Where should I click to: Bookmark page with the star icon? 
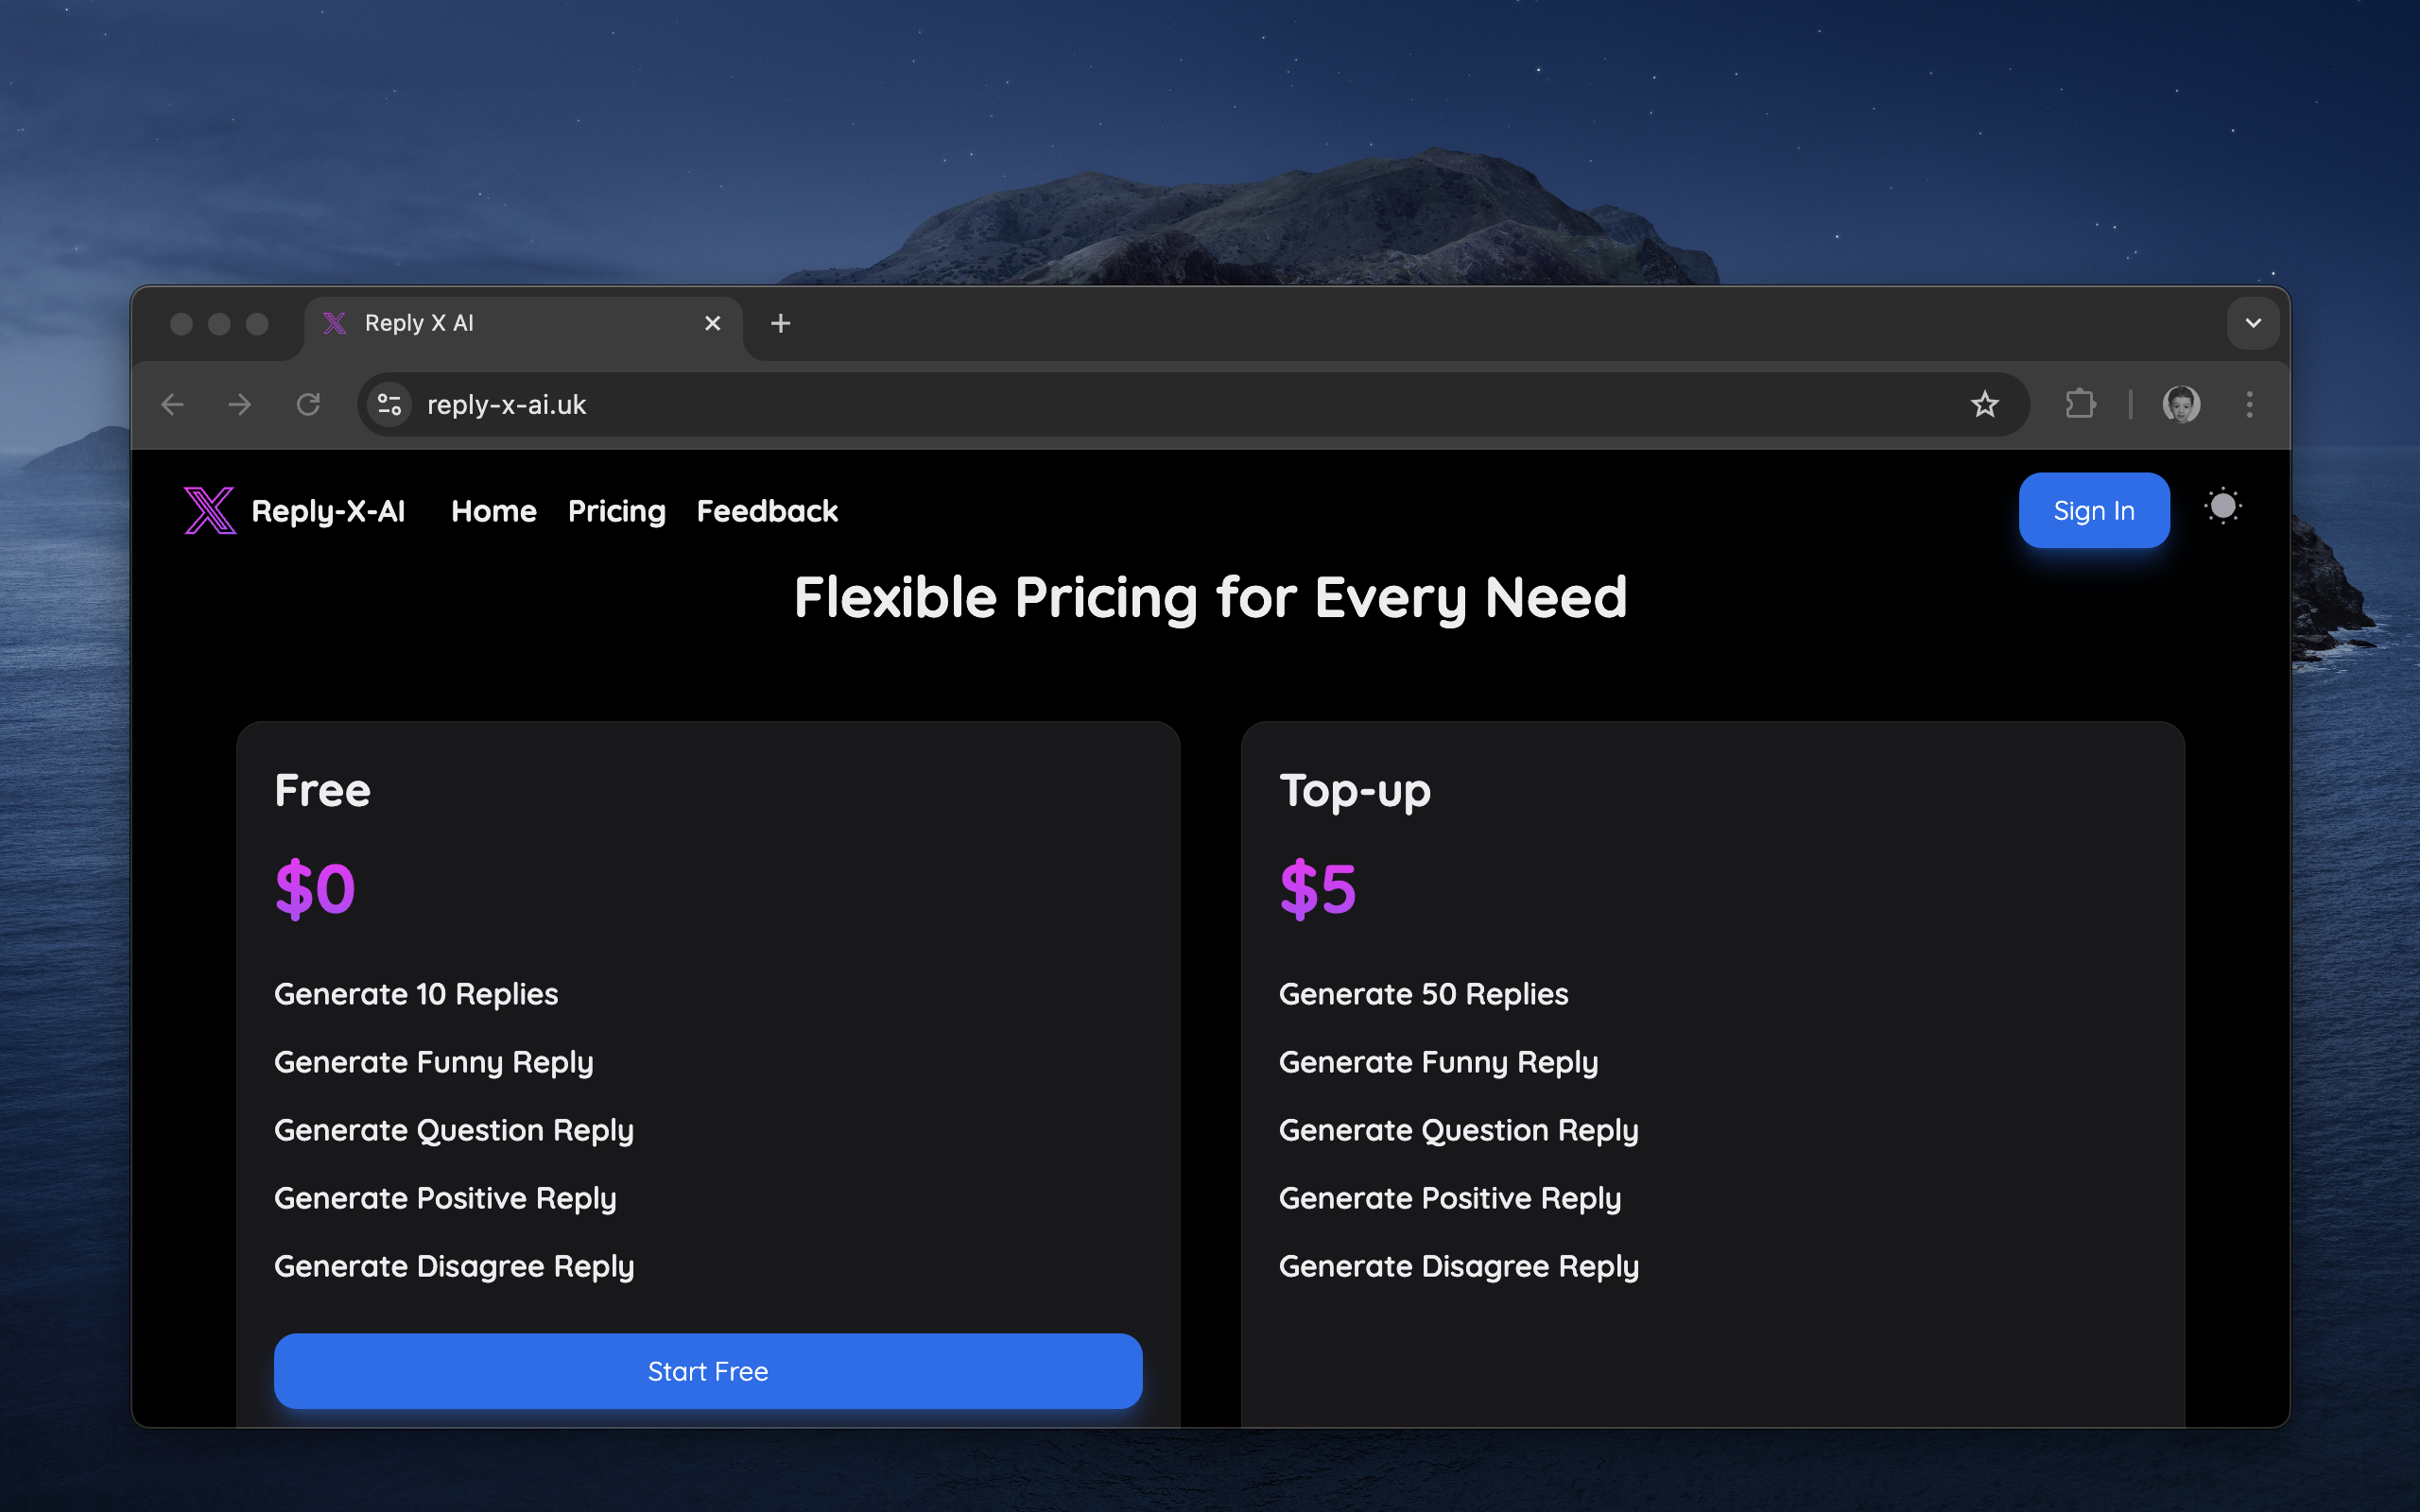coord(1984,404)
